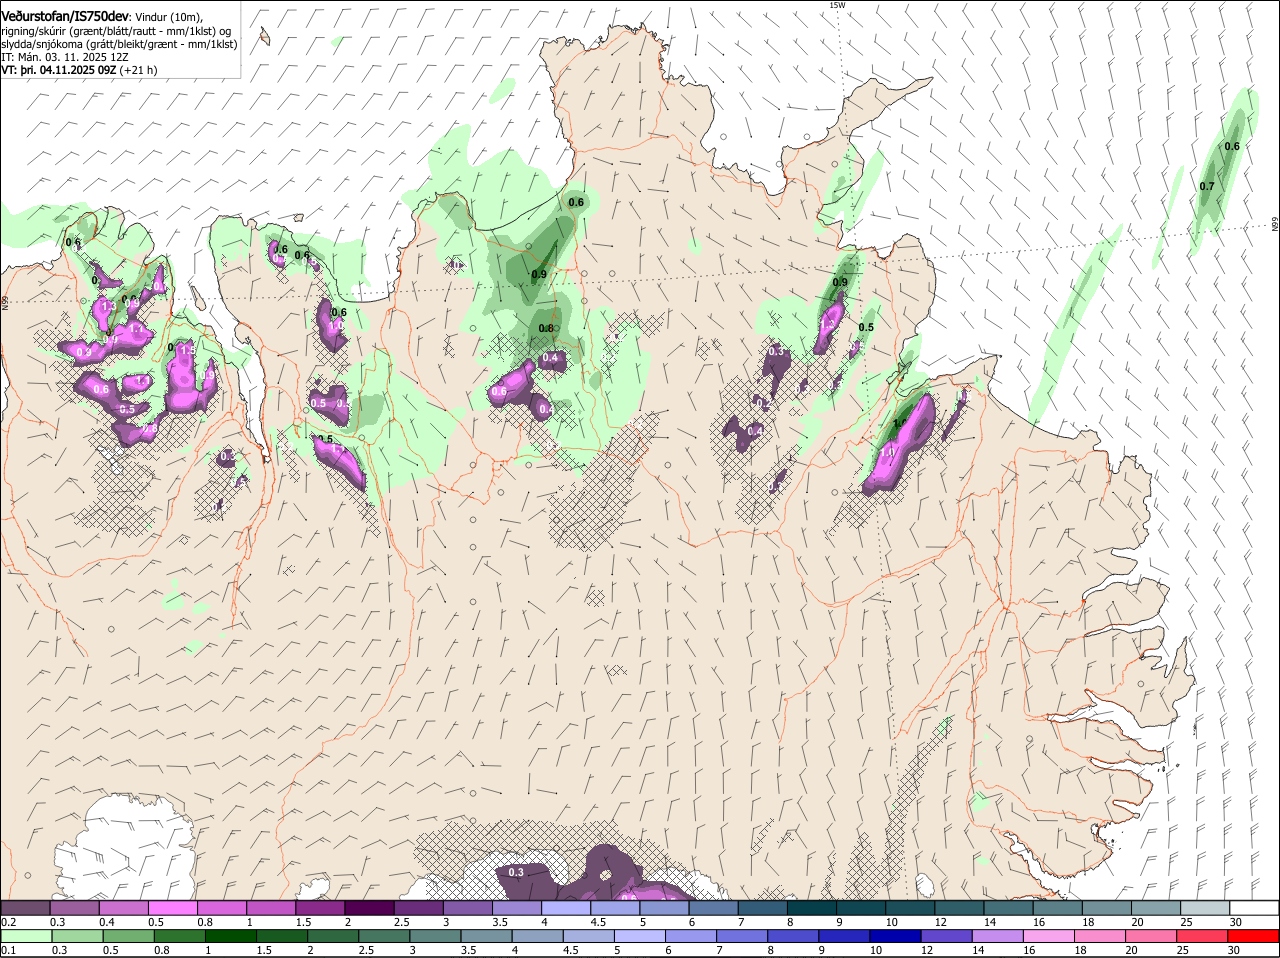Click the lavender snow swatch between 4 and 4.5
Image resolution: width=1280 pixels, height=958 pixels.
coord(566,907)
